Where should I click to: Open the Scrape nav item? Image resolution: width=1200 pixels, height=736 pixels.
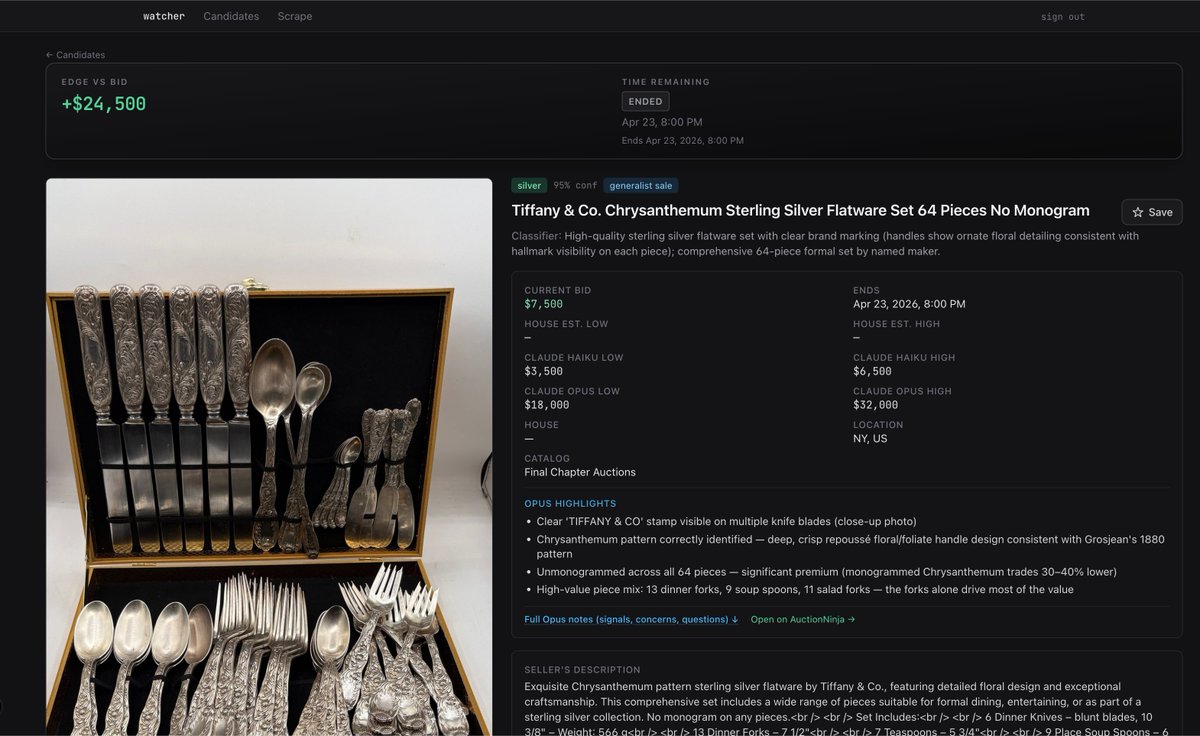[295, 16]
